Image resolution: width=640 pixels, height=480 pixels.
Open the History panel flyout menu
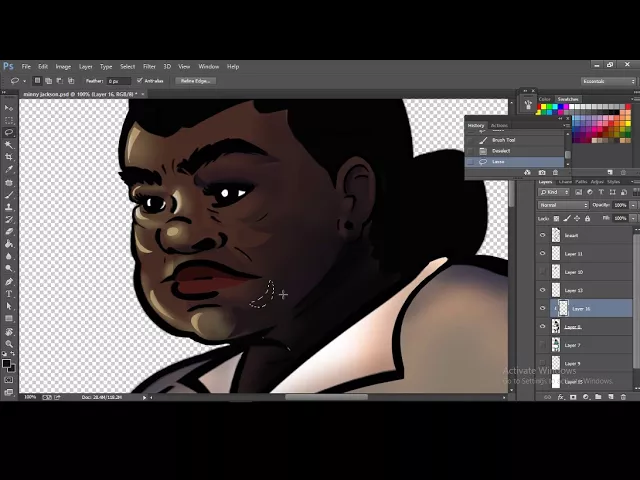click(567, 125)
